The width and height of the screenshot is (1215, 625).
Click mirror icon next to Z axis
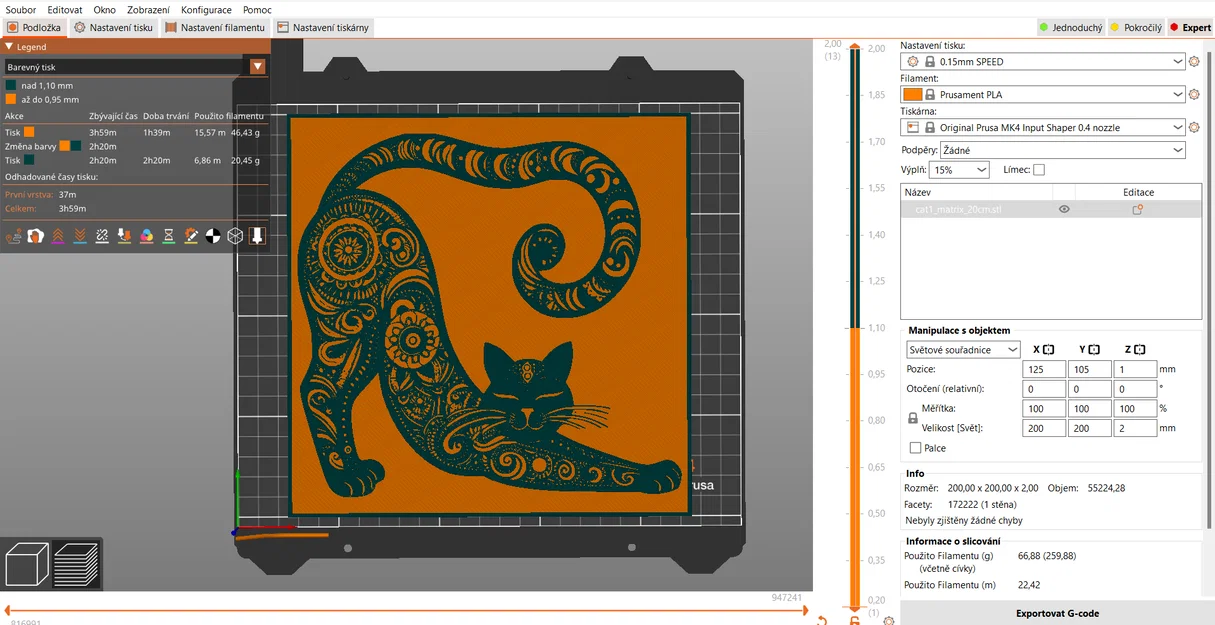point(1140,349)
